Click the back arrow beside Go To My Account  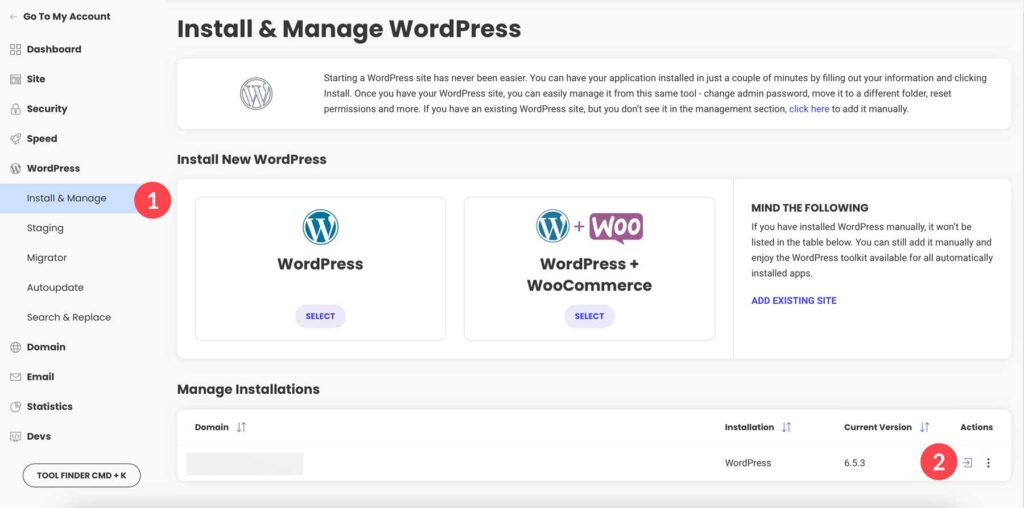pos(14,17)
